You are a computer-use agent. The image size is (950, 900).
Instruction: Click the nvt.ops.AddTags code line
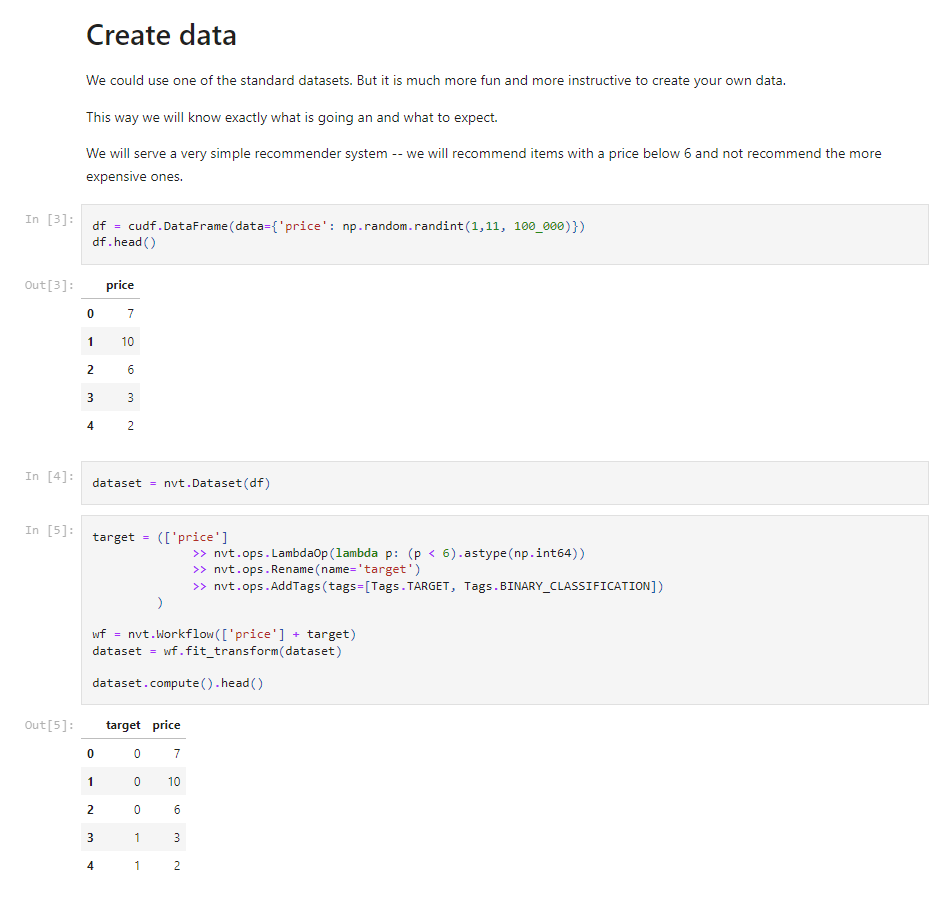[428, 586]
